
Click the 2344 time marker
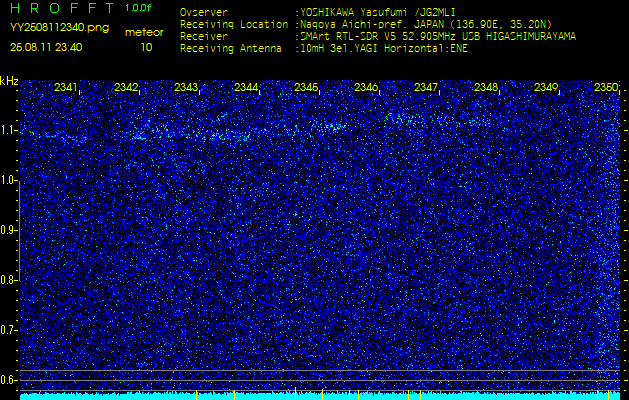pos(246,87)
